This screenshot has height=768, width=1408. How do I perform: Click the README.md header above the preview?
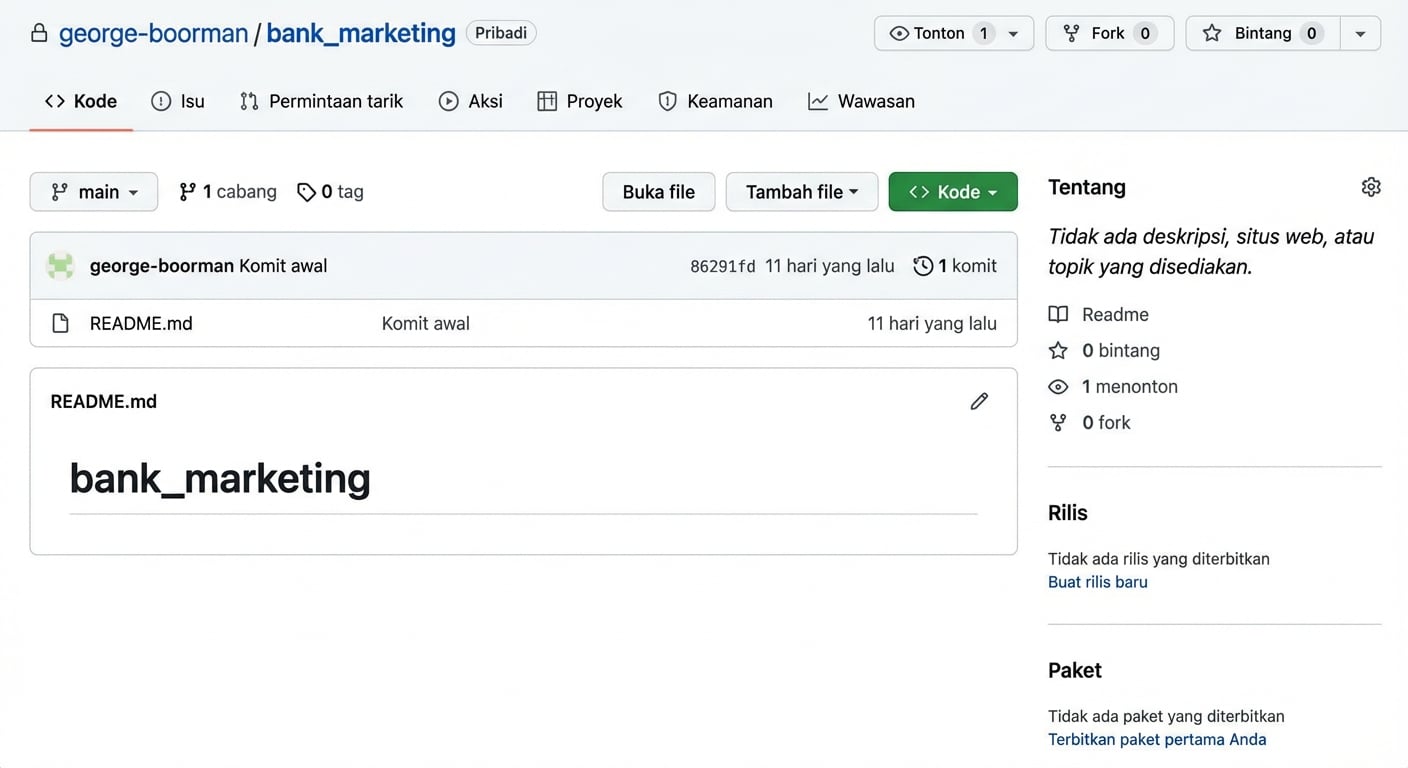point(104,402)
